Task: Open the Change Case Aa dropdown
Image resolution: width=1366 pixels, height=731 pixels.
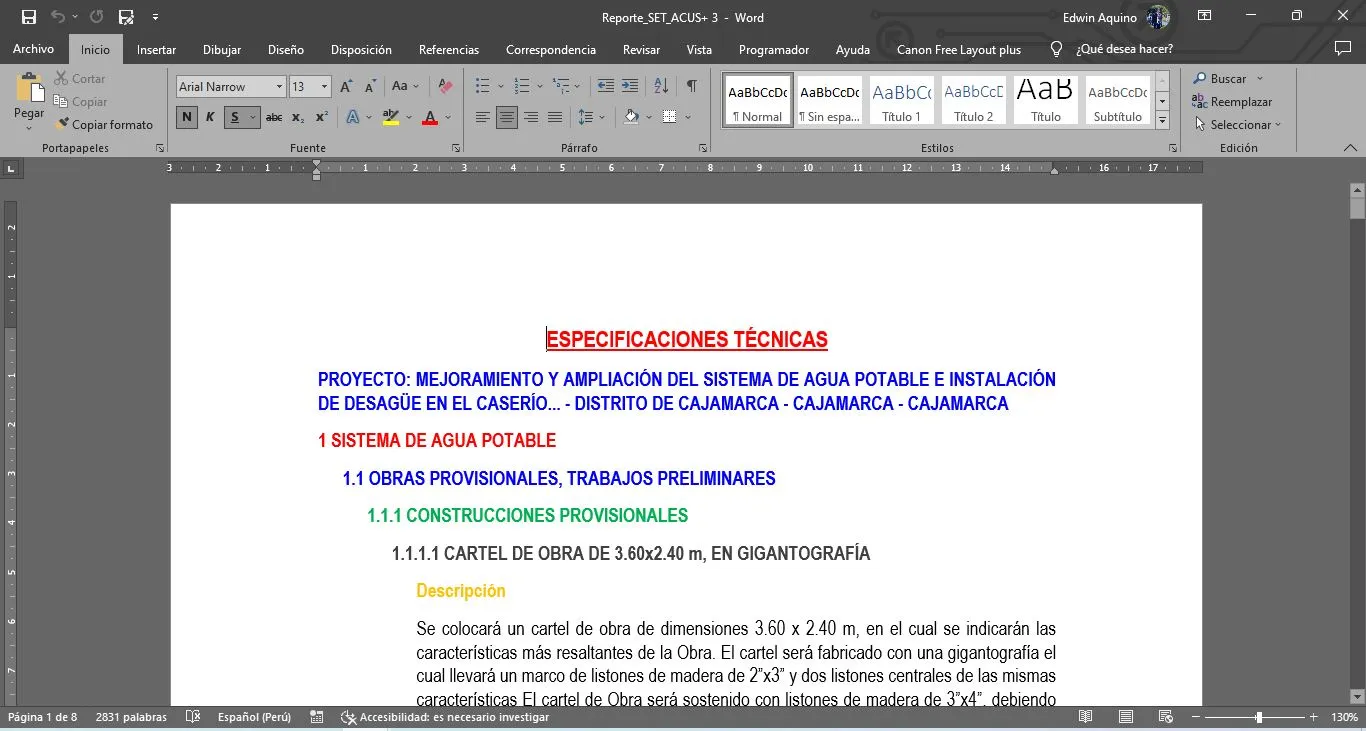Action: [x=405, y=87]
